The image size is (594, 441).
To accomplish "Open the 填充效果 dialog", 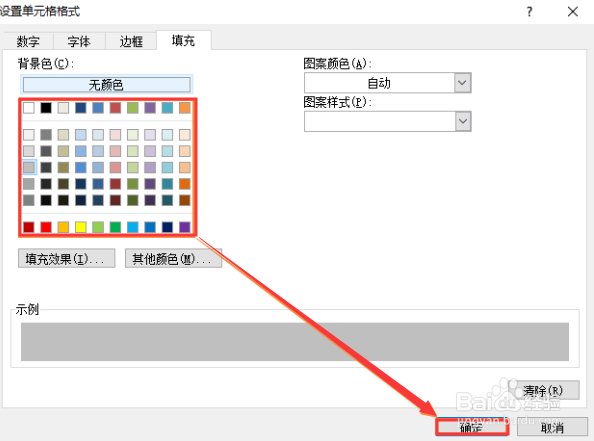I will (x=67, y=258).
